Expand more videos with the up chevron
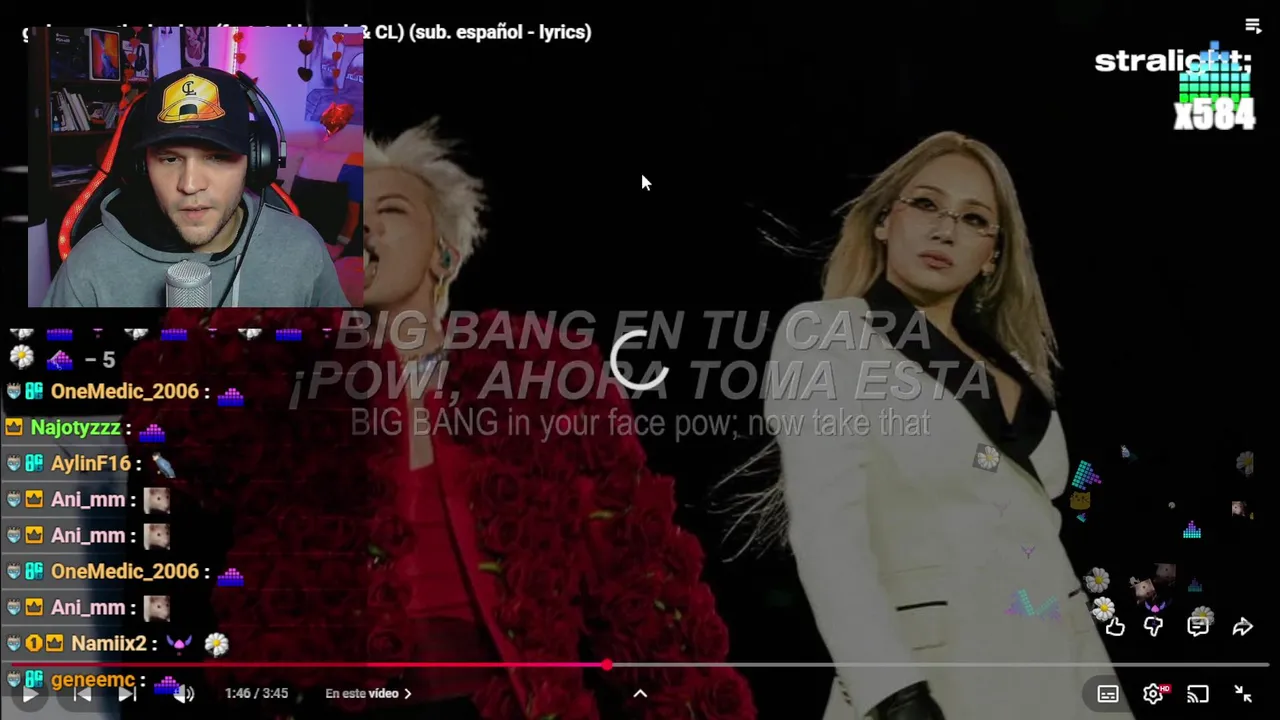 tap(640, 694)
